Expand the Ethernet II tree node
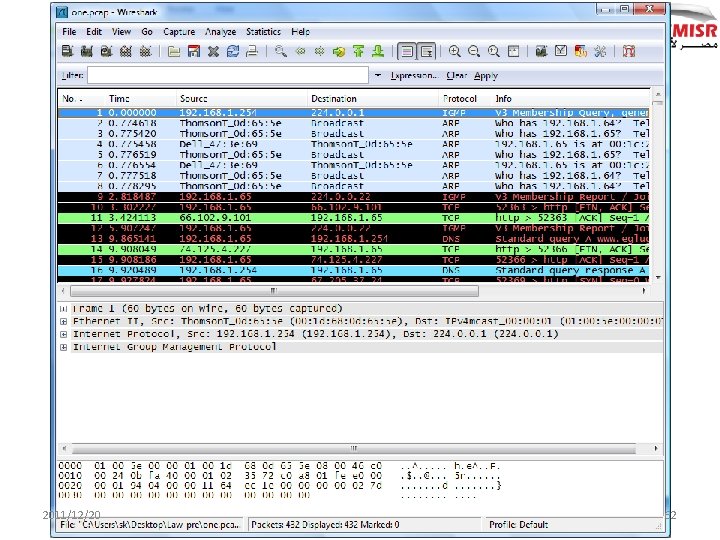This screenshot has width=720, height=540. (x=64, y=321)
